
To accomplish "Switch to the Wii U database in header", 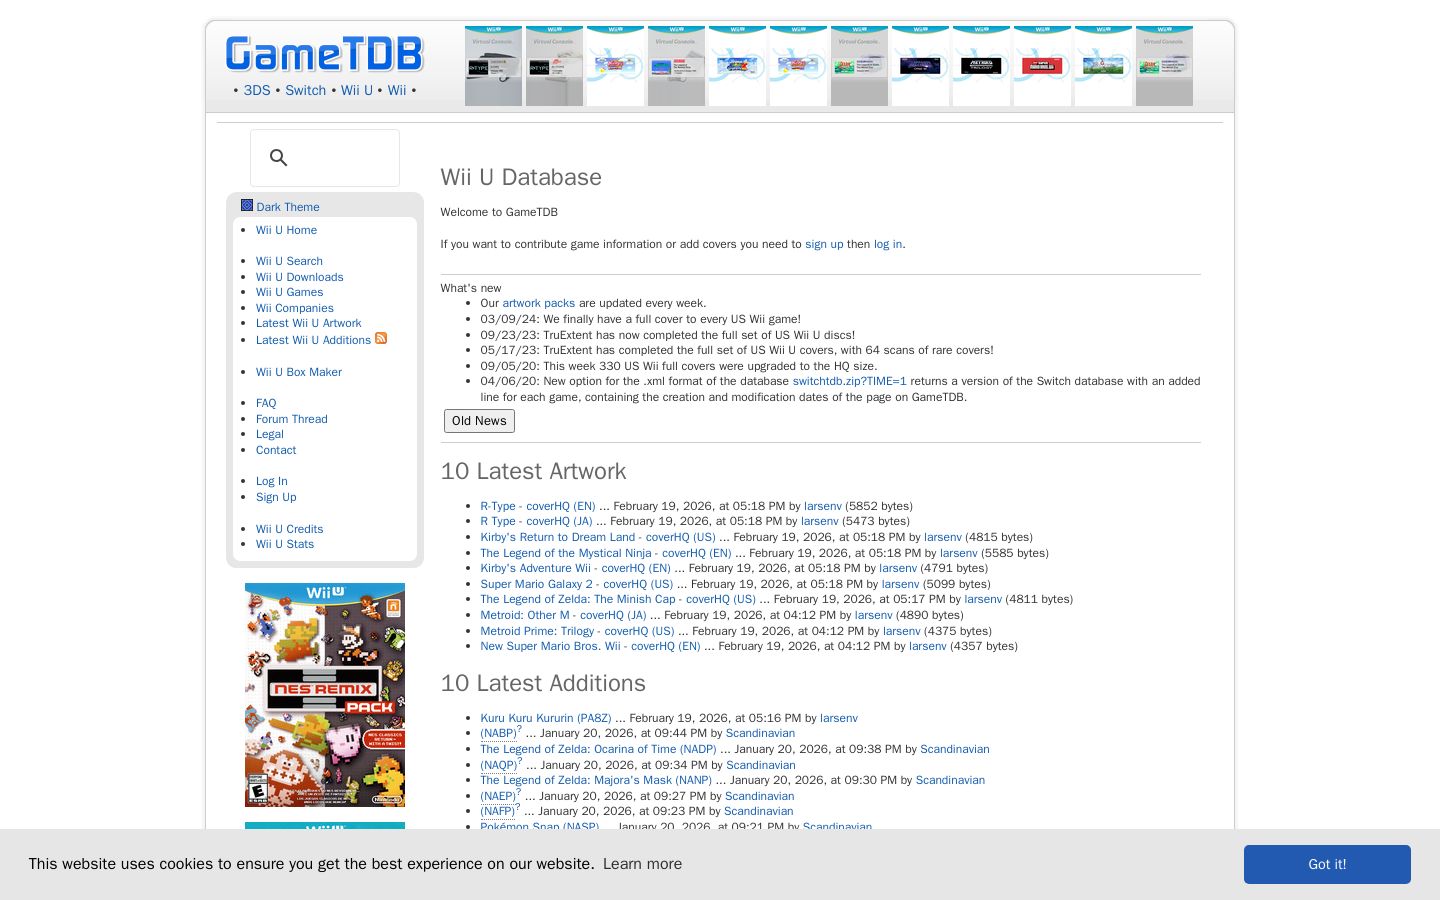I will click(x=357, y=90).
